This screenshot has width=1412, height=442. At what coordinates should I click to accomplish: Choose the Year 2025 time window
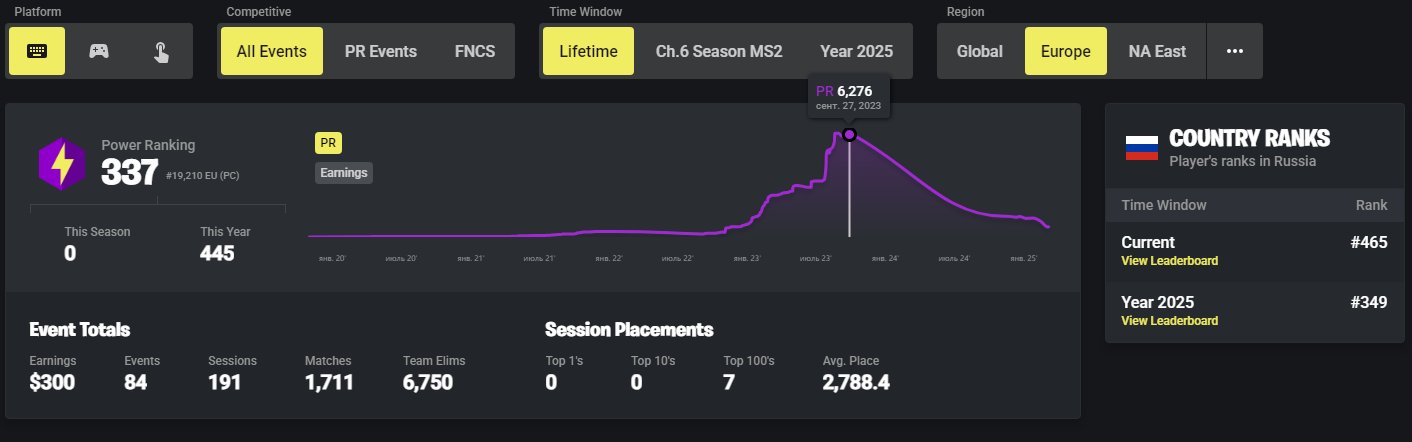point(856,51)
